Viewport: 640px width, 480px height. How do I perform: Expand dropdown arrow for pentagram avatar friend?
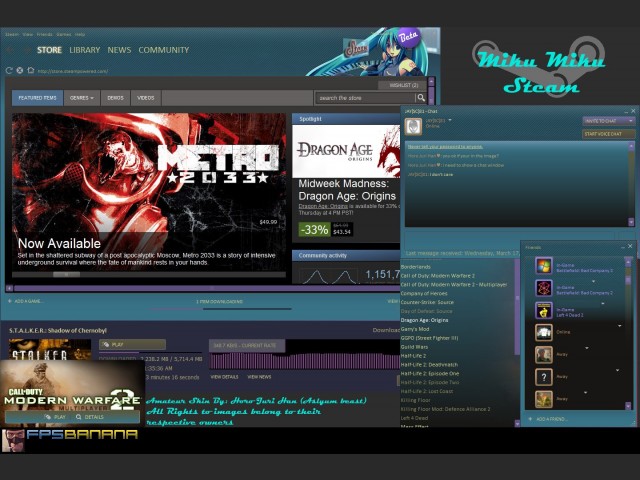(x=593, y=281)
